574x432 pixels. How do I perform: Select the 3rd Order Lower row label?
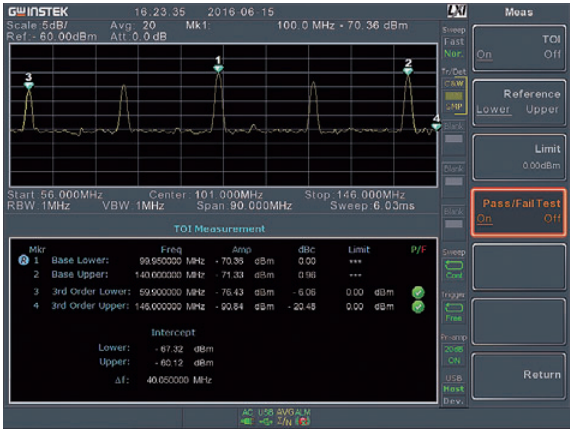(91, 292)
